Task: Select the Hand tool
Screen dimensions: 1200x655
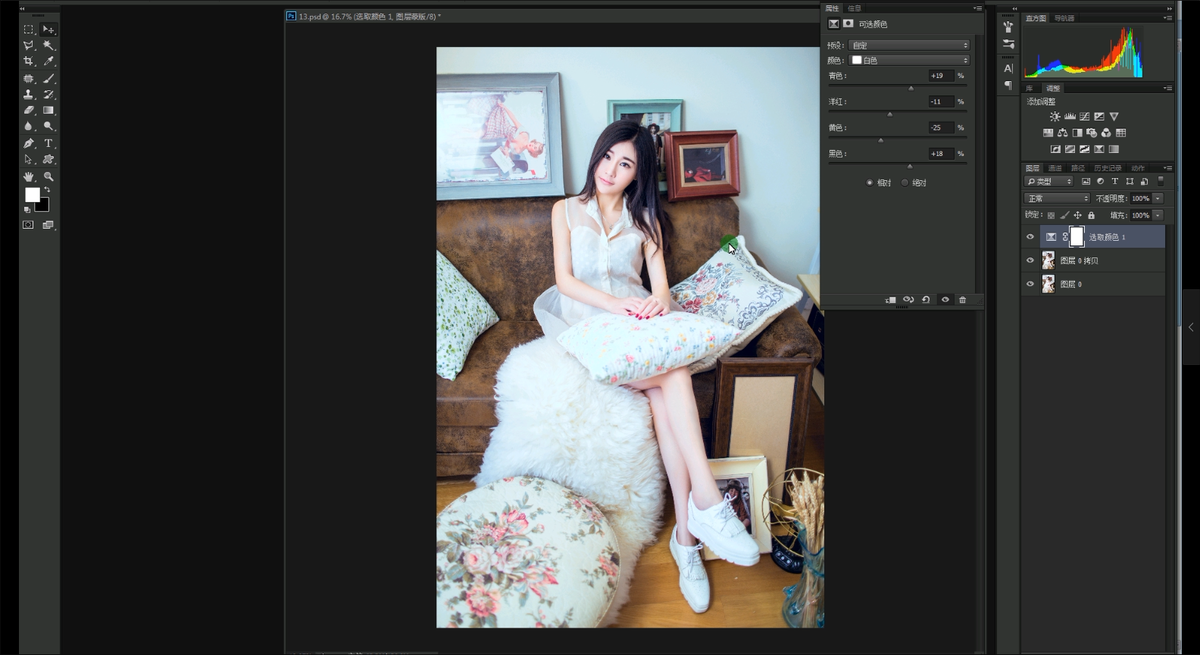Action: 29,176
